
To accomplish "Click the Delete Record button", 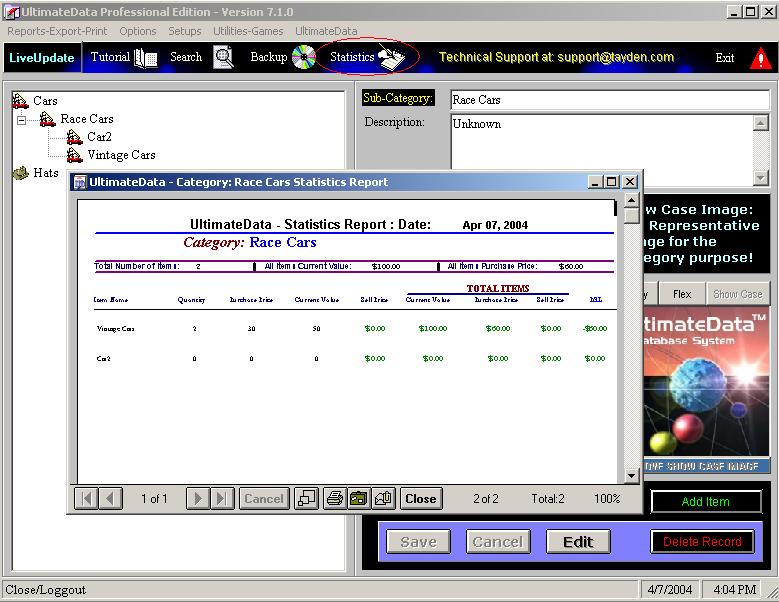I will point(702,542).
